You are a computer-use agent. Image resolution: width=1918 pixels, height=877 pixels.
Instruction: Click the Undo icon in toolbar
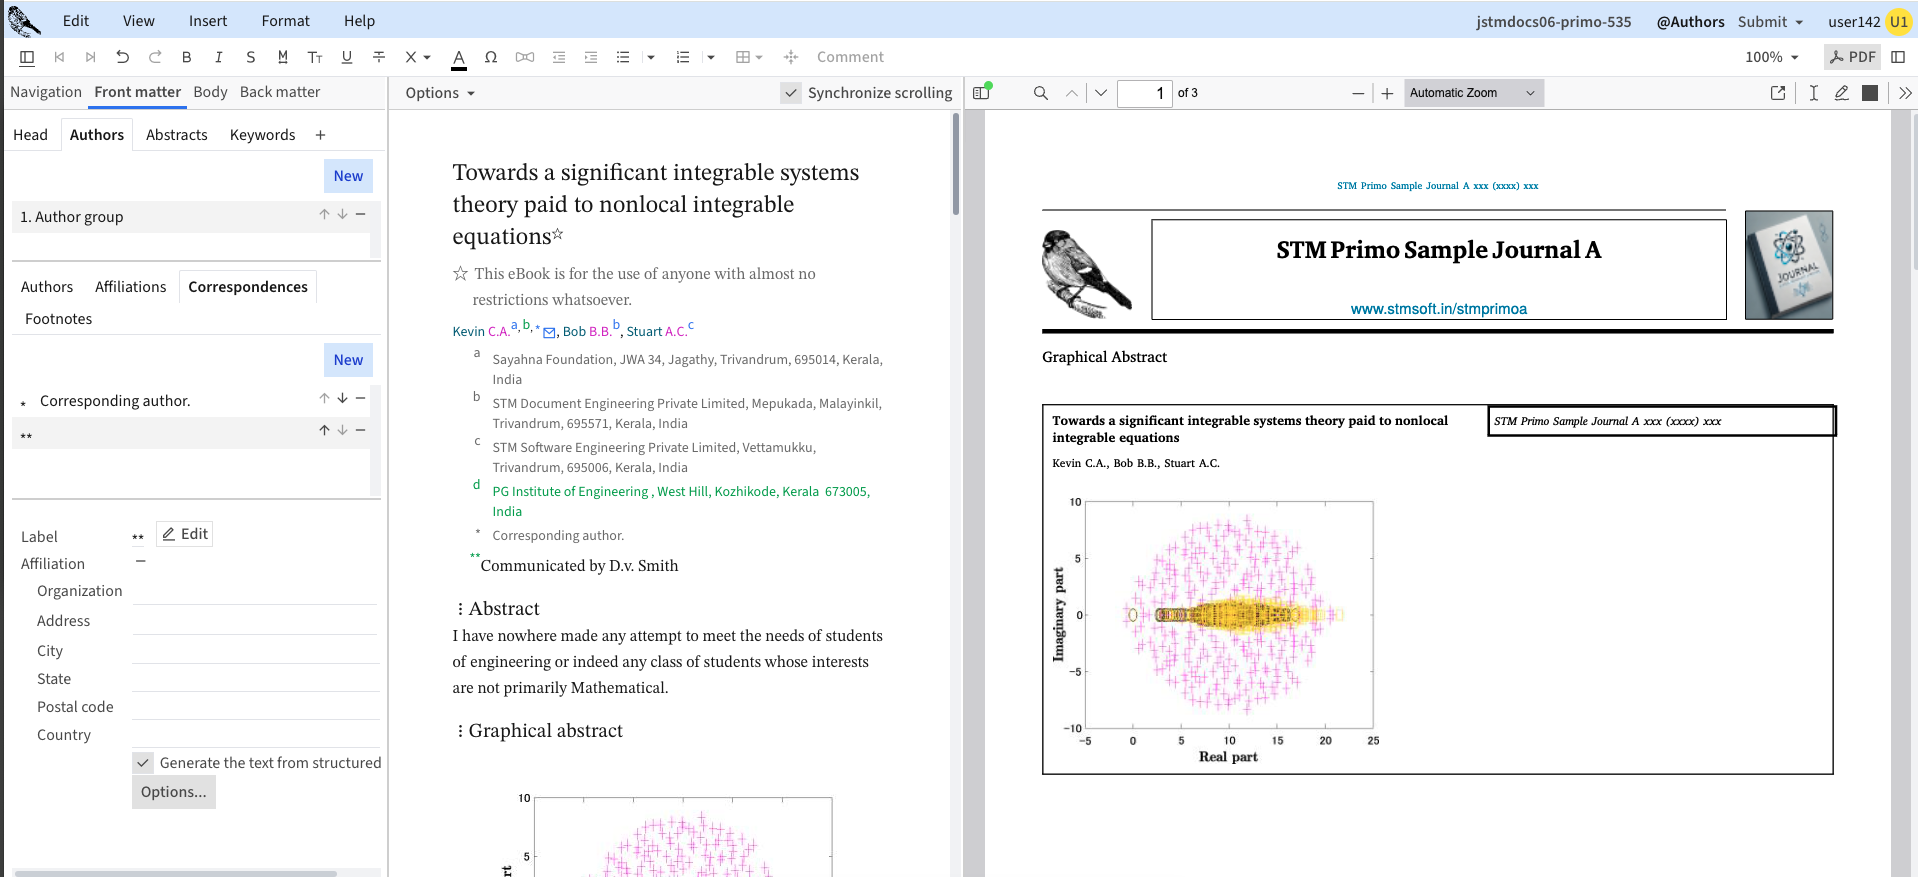click(x=122, y=57)
